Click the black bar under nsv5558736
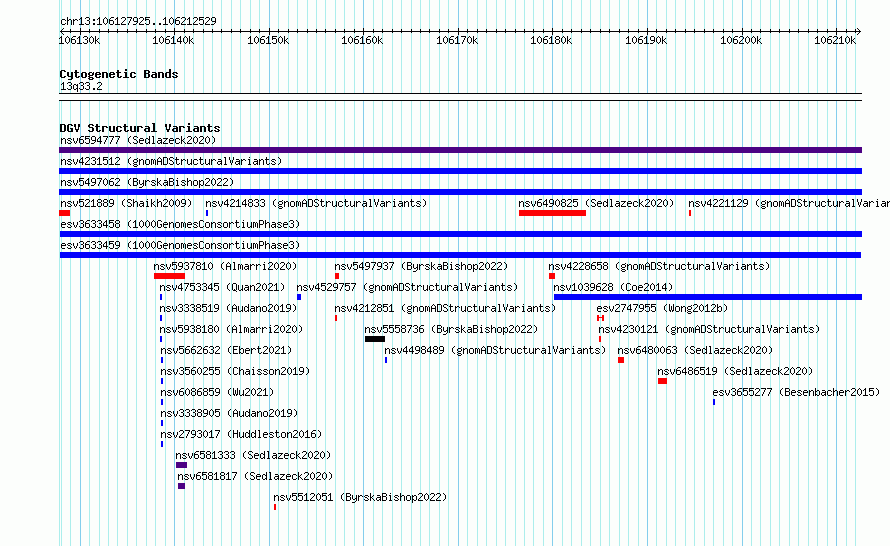This screenshot has height=546, width=890. click(x=375, y=339)
